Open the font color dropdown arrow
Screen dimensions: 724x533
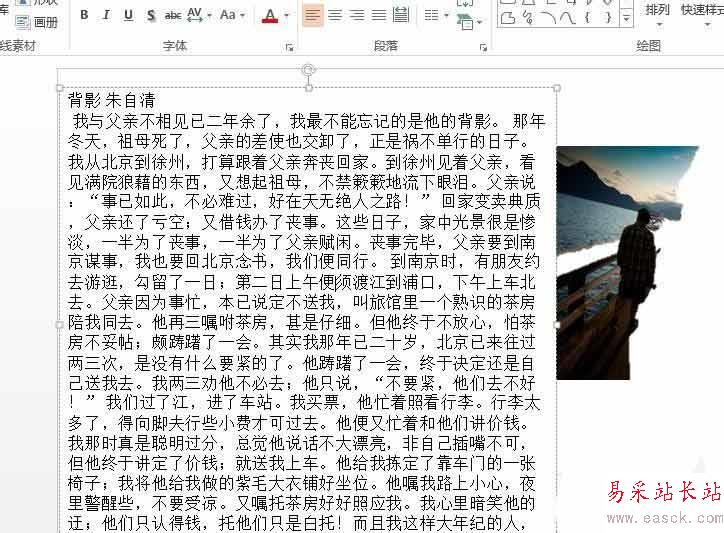coord(286,16)
